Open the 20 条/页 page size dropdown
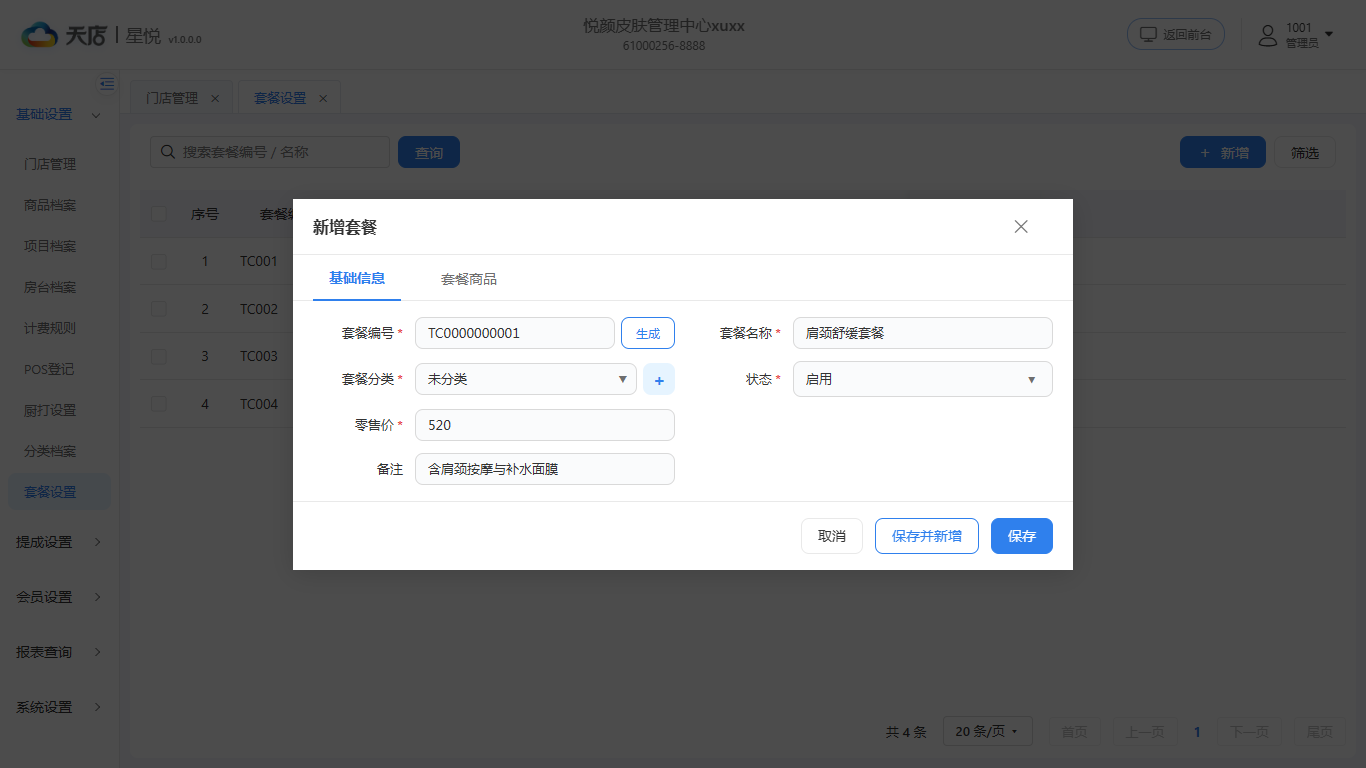The width and height of the screenshot is (1366, 768). [x=988, y=732]
